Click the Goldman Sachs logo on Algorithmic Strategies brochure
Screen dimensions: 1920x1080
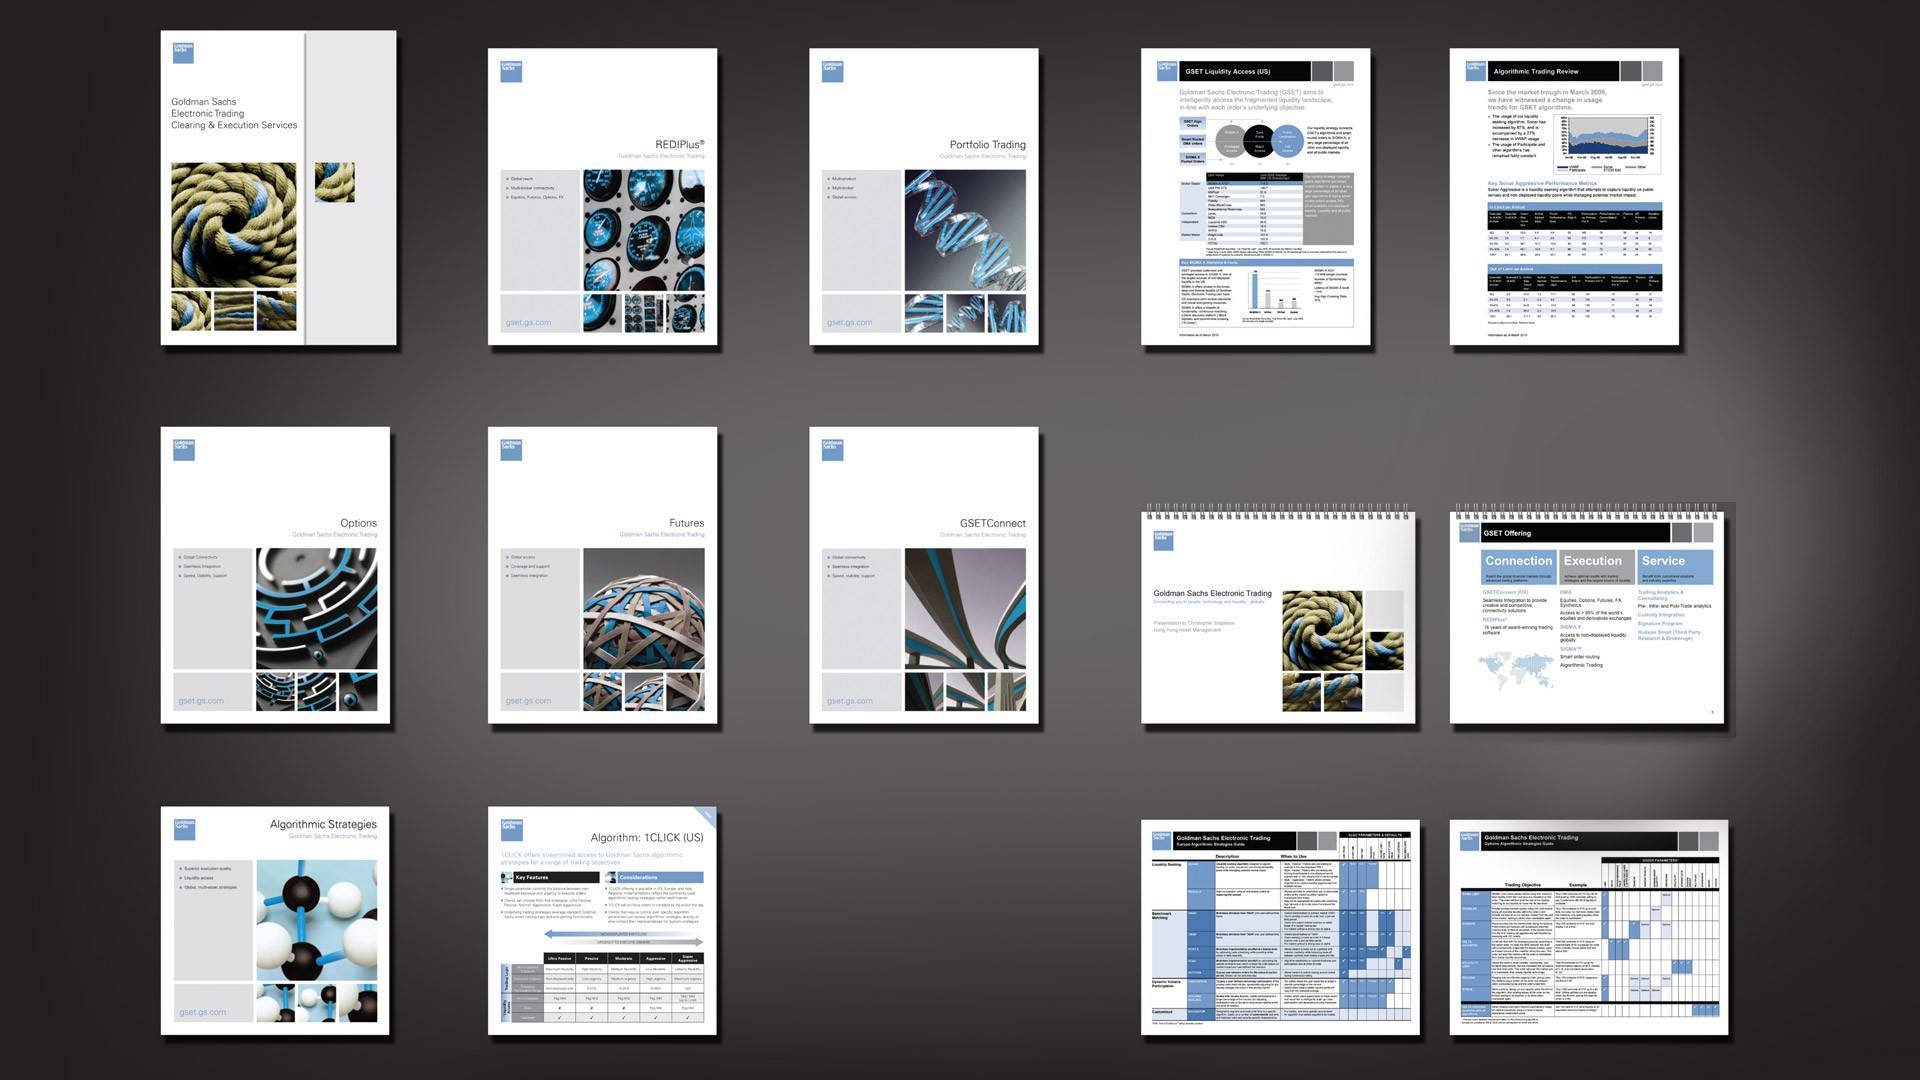[x=183, y=829]
